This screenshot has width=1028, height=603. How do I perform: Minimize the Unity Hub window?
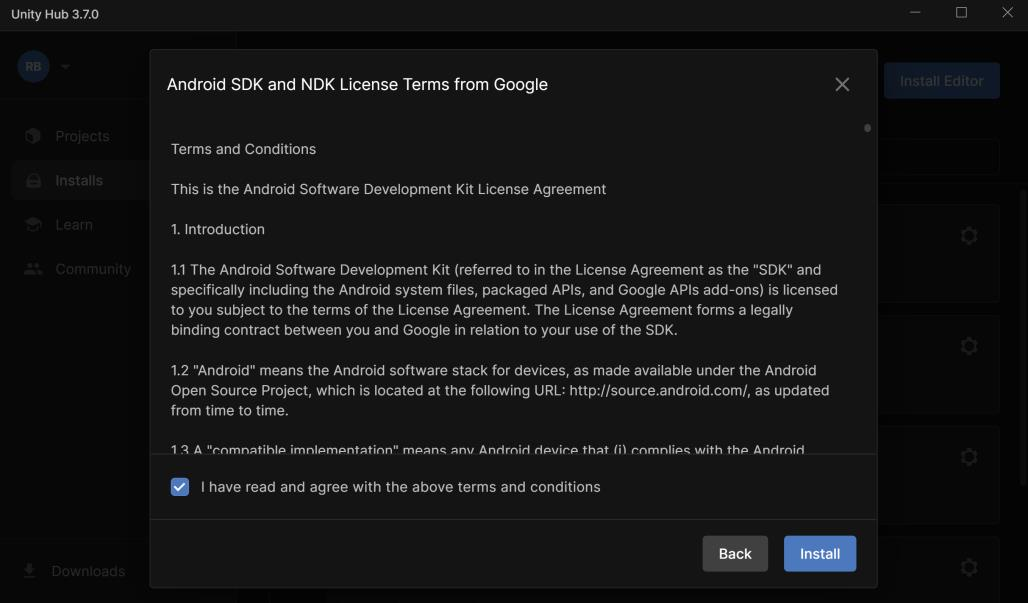pyautogui.click(x=915, y=12)
